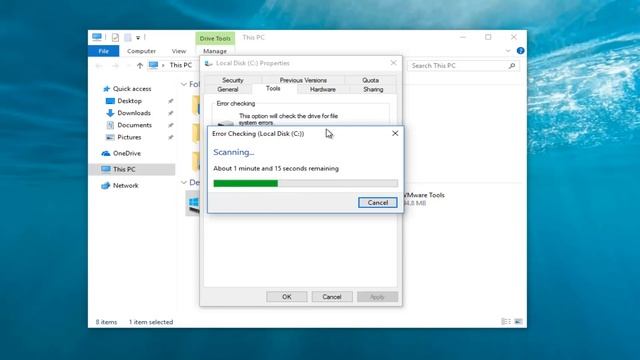This screenshot has width=640, height=360.
Task: Click the New folder quick access icon
Action: click(128, 38)
